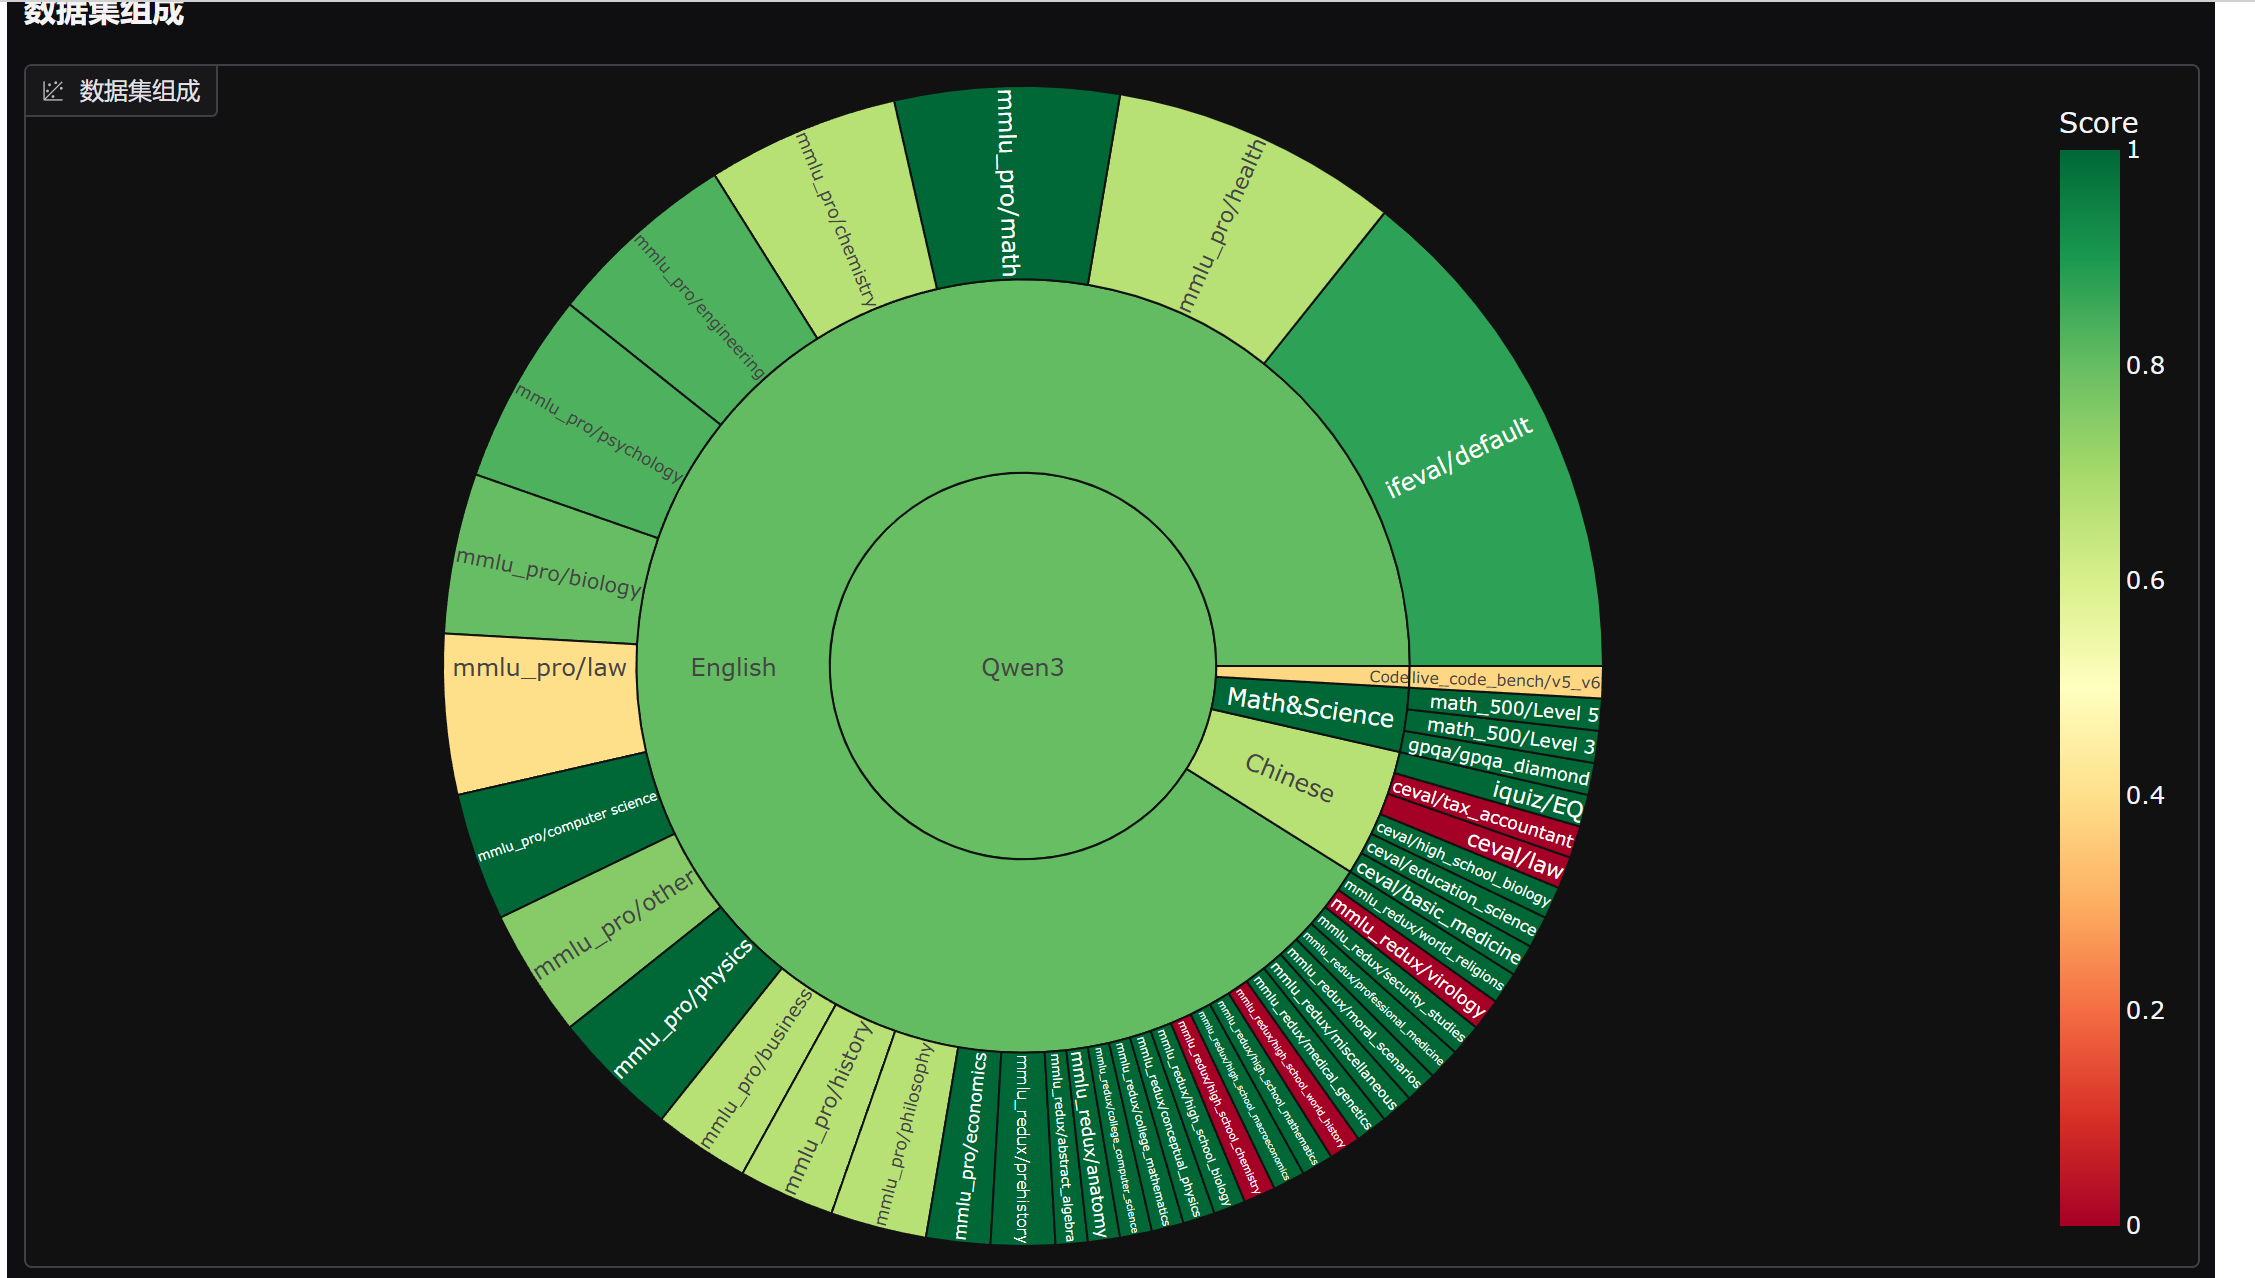Click the math_500/Level 5 segment
2255x1278 pixels.
1505,709
